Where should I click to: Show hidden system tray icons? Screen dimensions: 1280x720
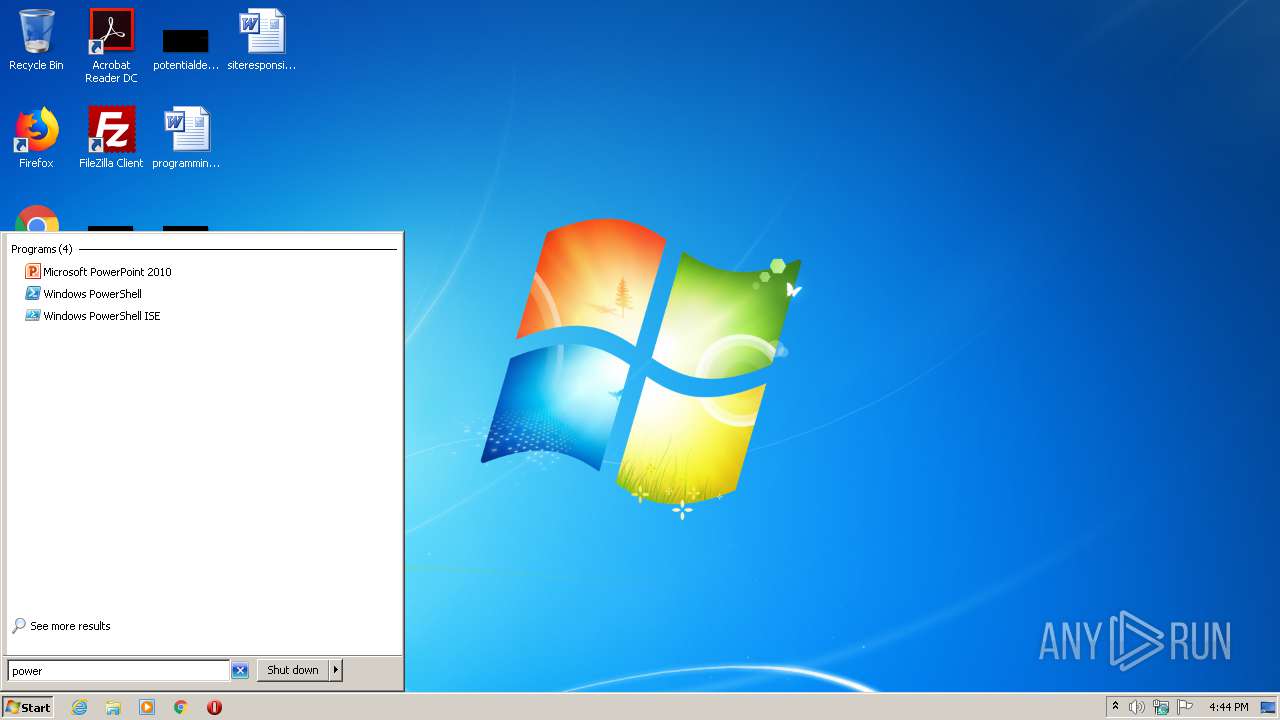coord(1115,707)
